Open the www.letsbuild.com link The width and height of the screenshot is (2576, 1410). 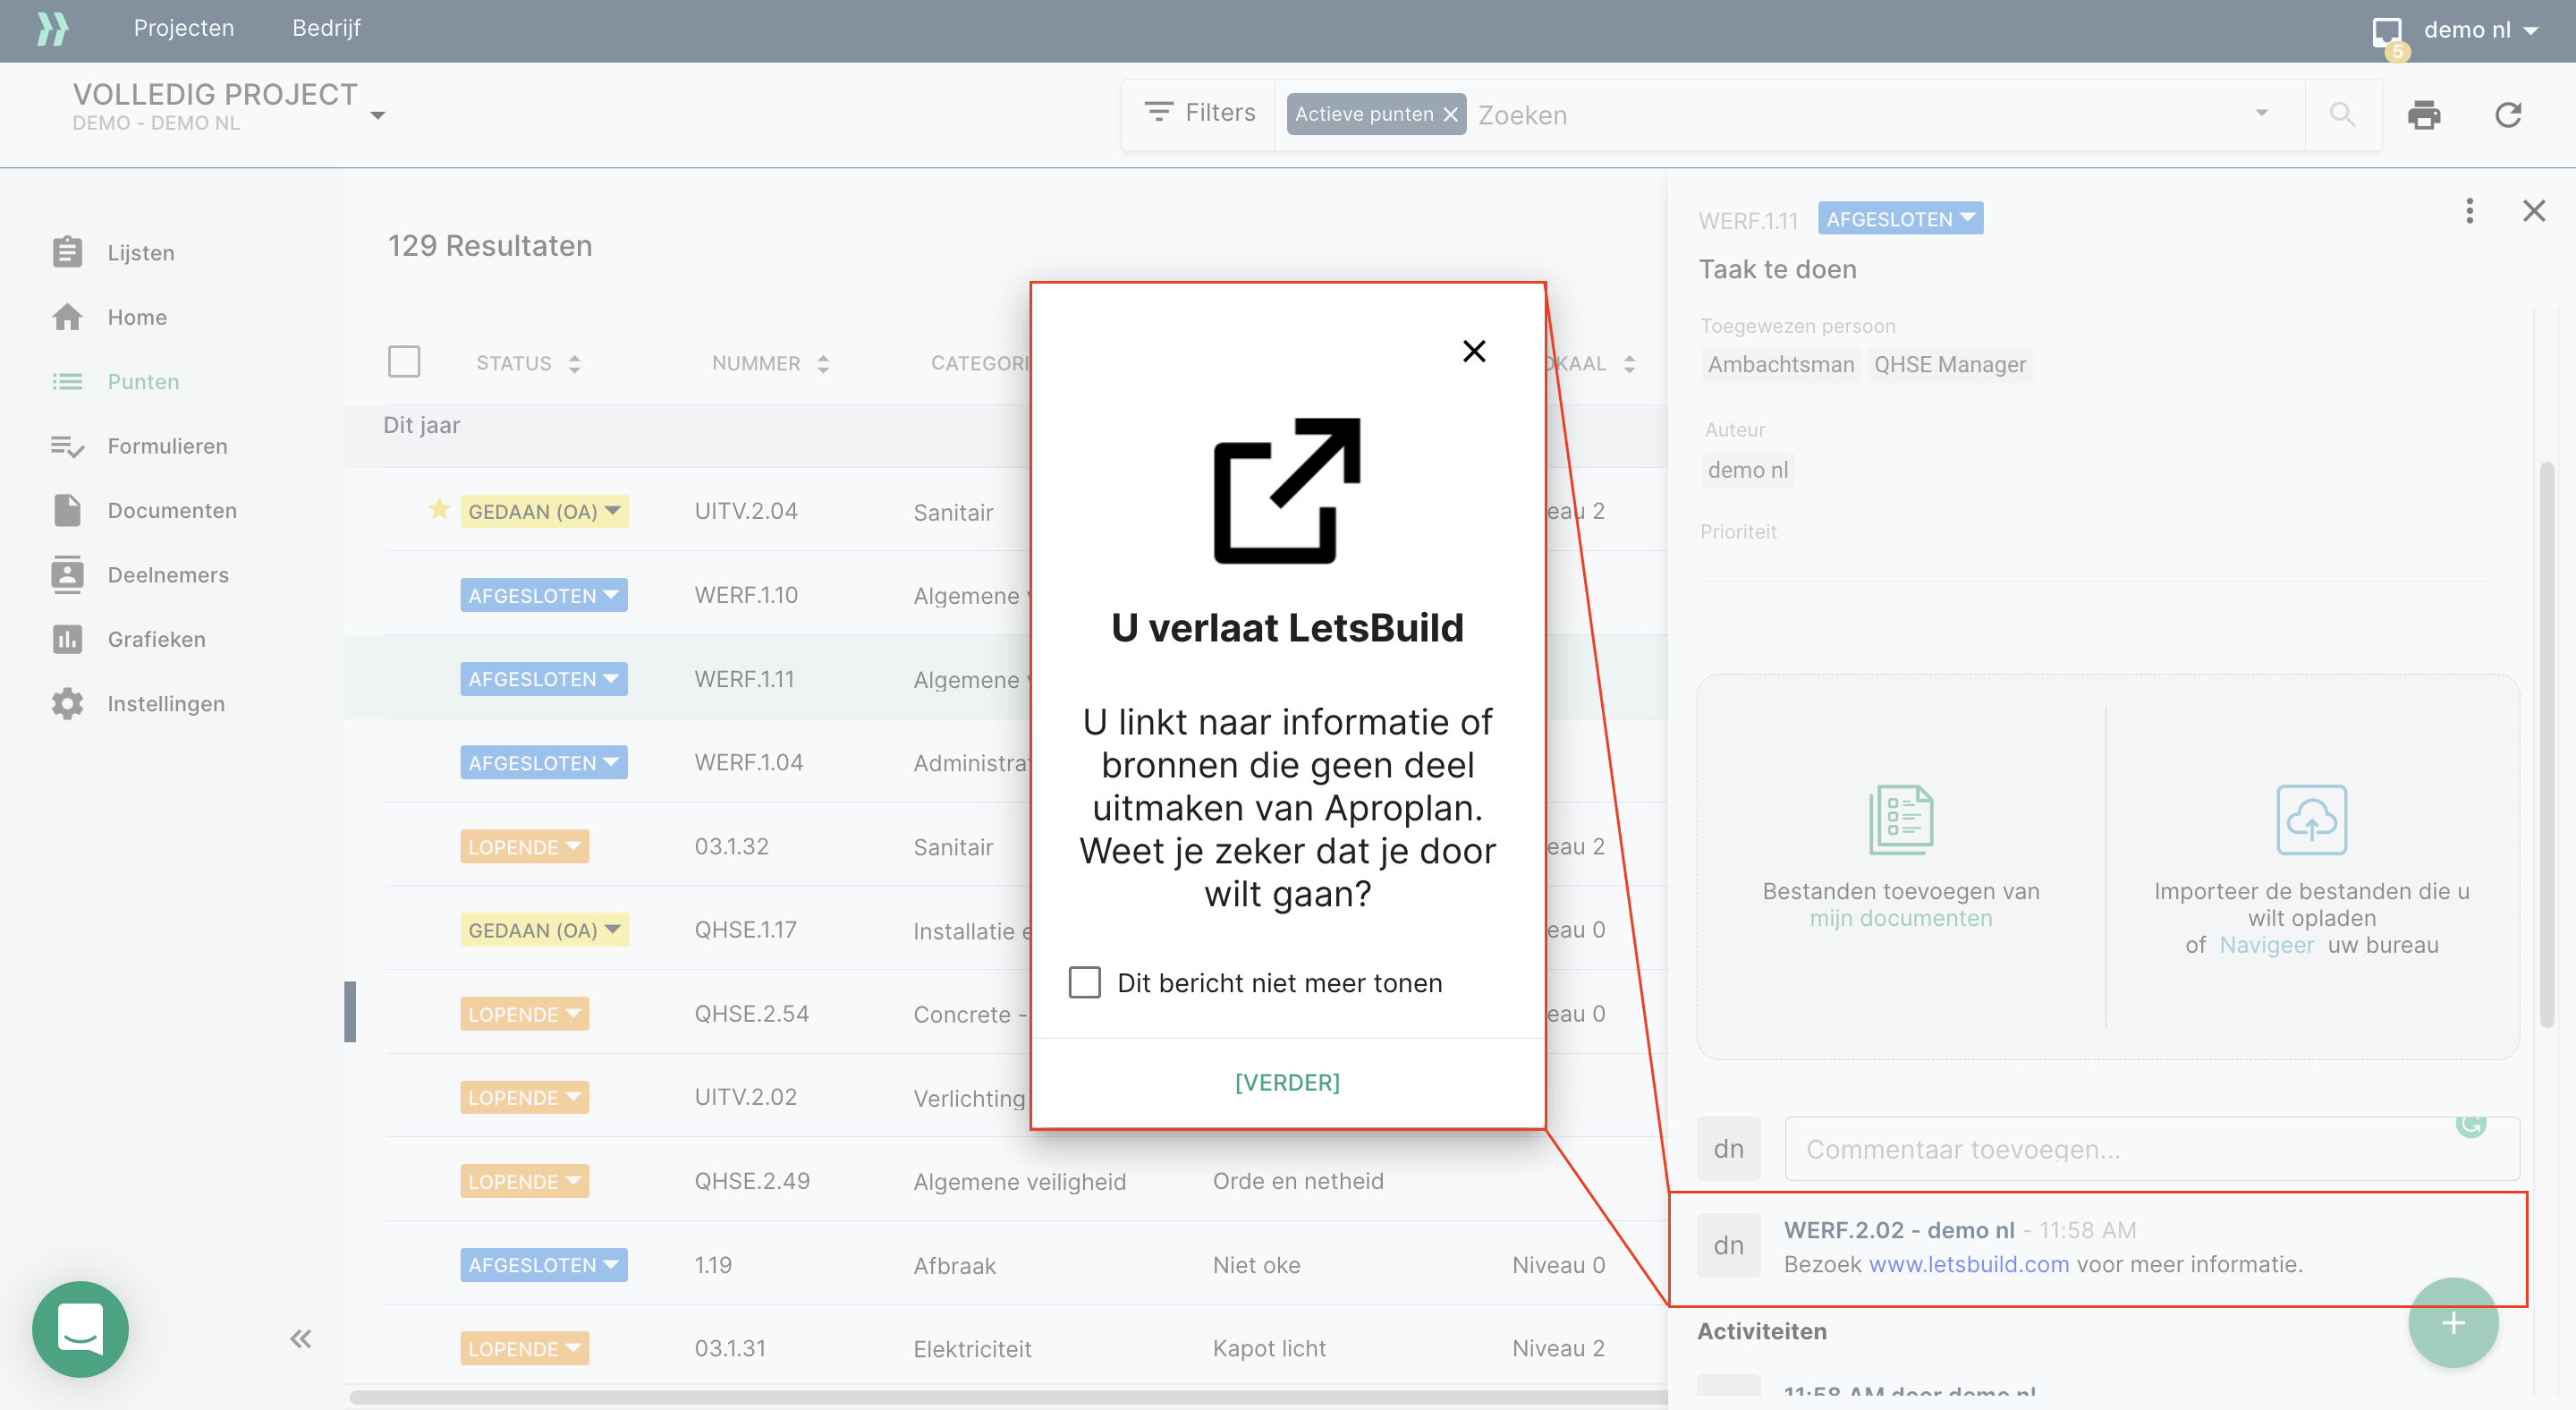[1969, 1264]
